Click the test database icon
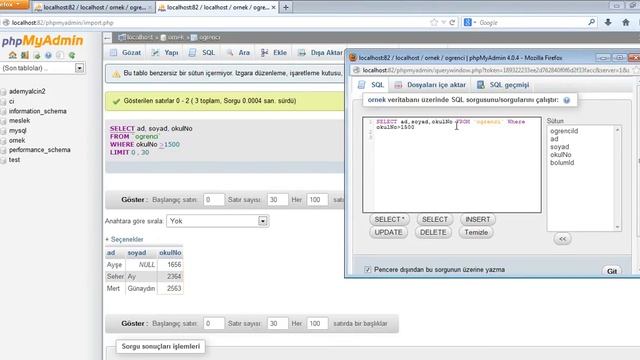Image resolution: width=640 pixels, height=360 pixels. coord(4,160)
